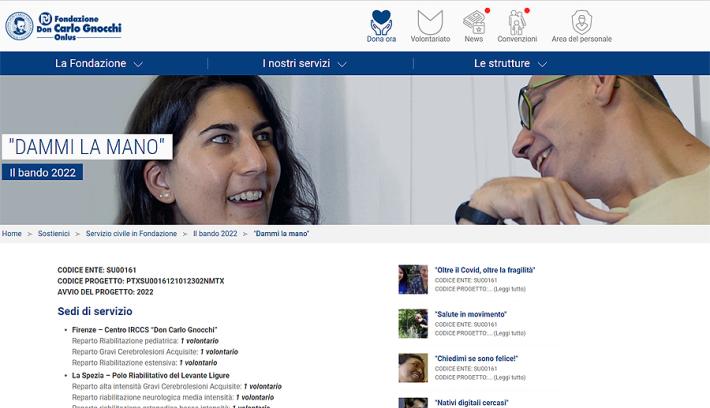
Task: Click Reparto riabilitazione neurologica media intensità line
Action: 173,398
